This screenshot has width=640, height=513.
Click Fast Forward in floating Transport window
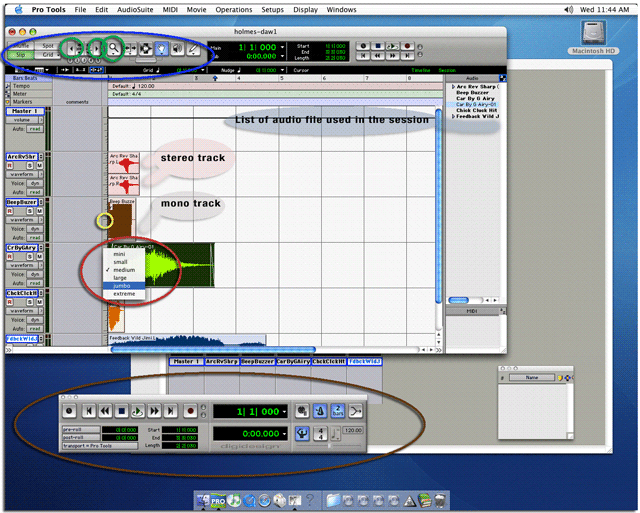tap(154, 411)
